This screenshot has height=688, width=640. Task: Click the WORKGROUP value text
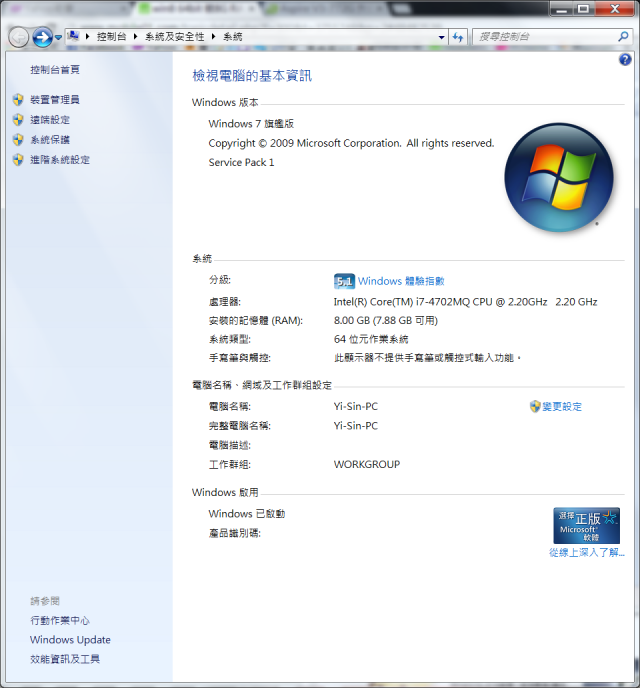tap(367, 464)
